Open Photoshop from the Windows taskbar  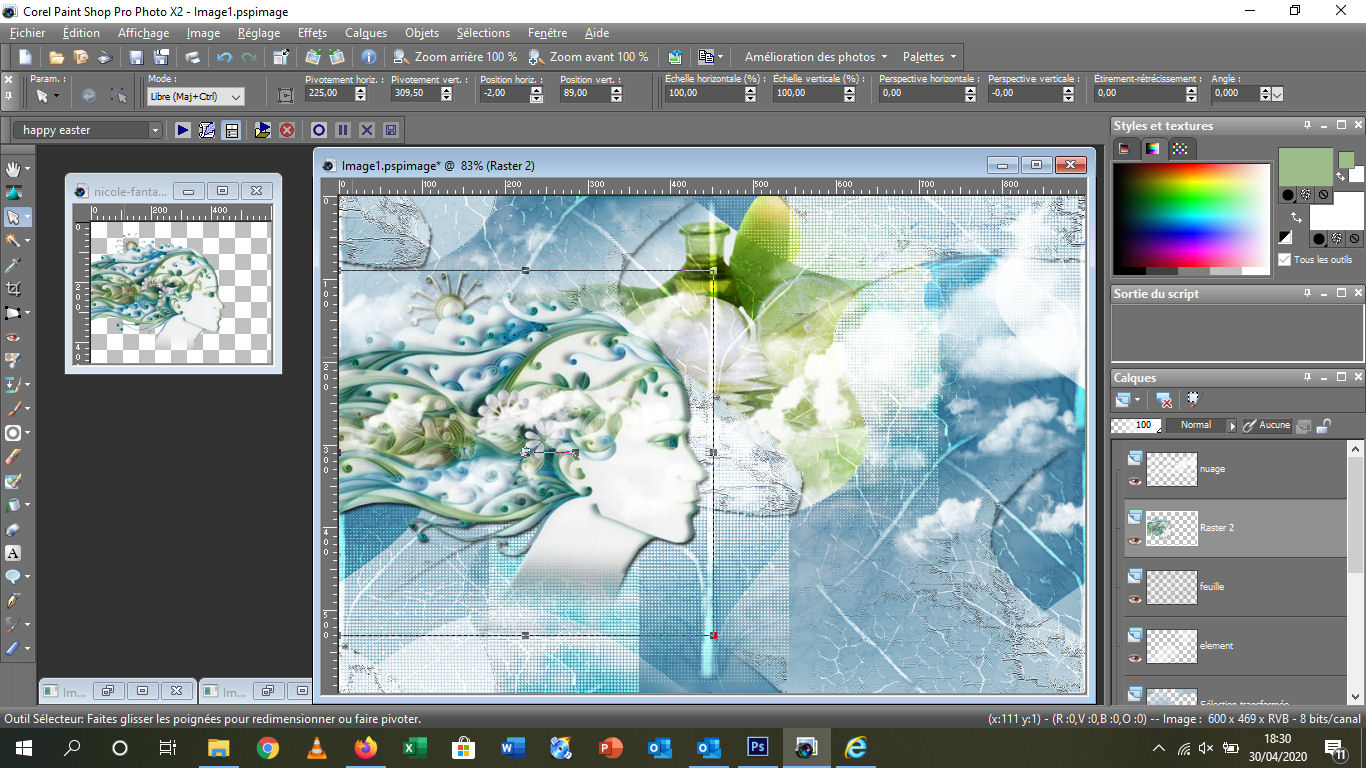(x=757, y=748)
